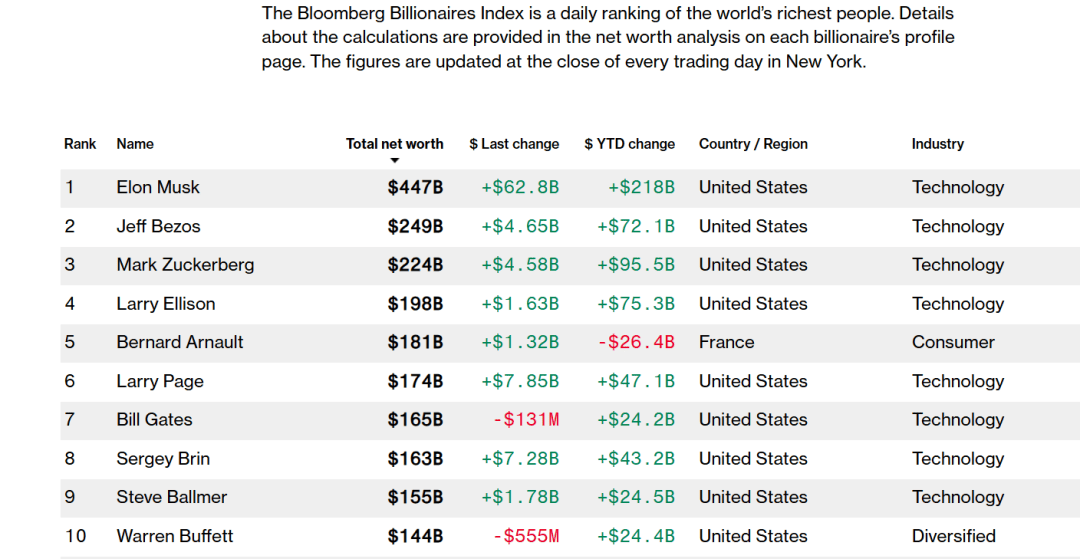The image size is (1080, 559).
Task: Click on Bernard Arnault's name
Action: (x=180, y=342)
